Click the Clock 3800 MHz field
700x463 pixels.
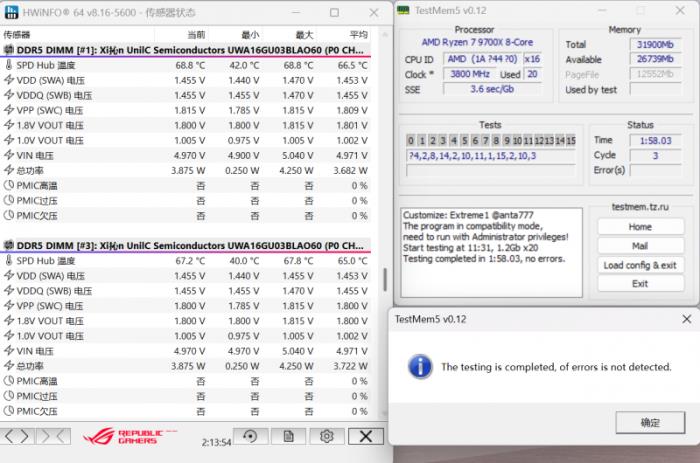470,74
